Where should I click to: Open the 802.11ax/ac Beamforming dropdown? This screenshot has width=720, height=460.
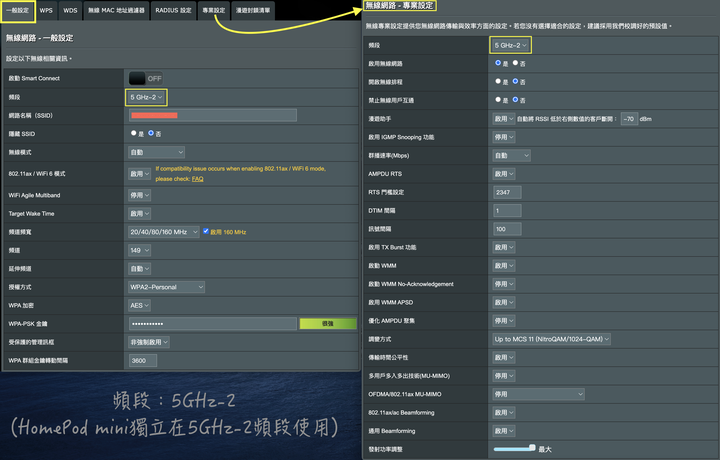pos(504,413)
